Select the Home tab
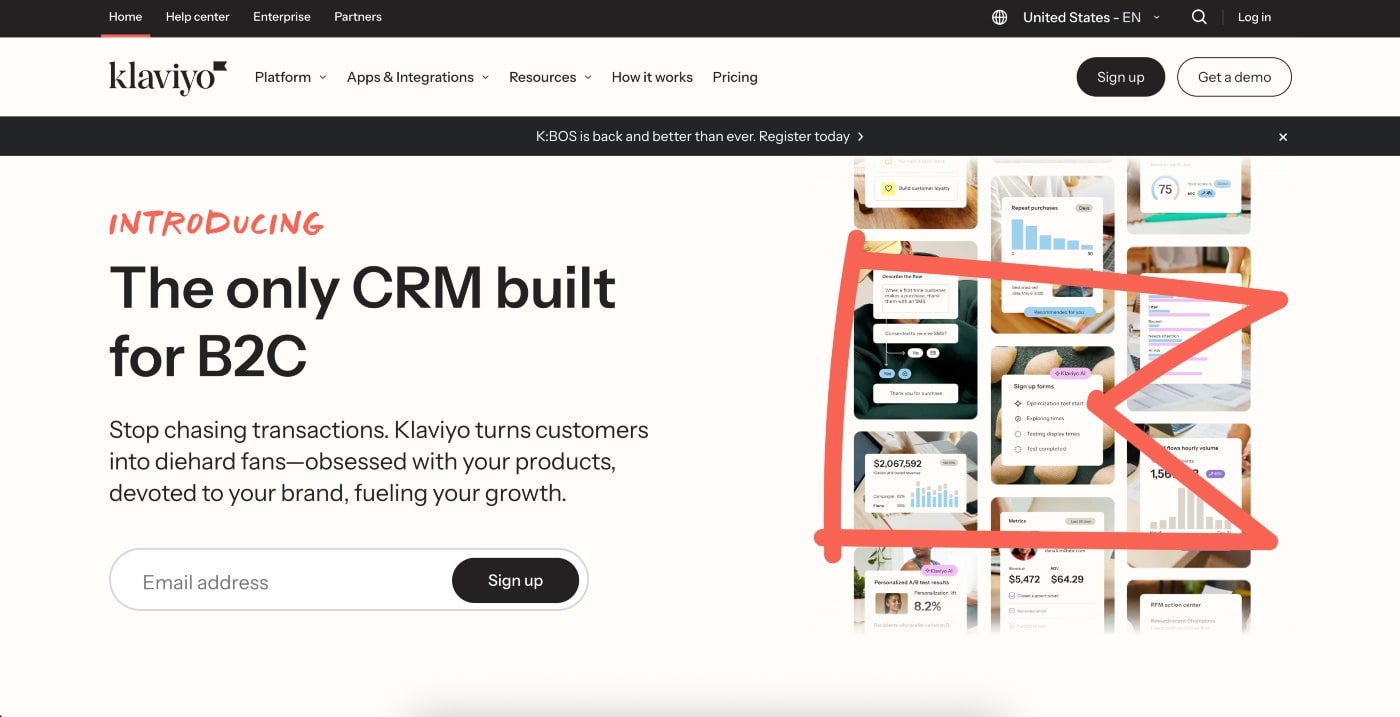The width and height of the screenshot is (1400, 717). [124, 17]
